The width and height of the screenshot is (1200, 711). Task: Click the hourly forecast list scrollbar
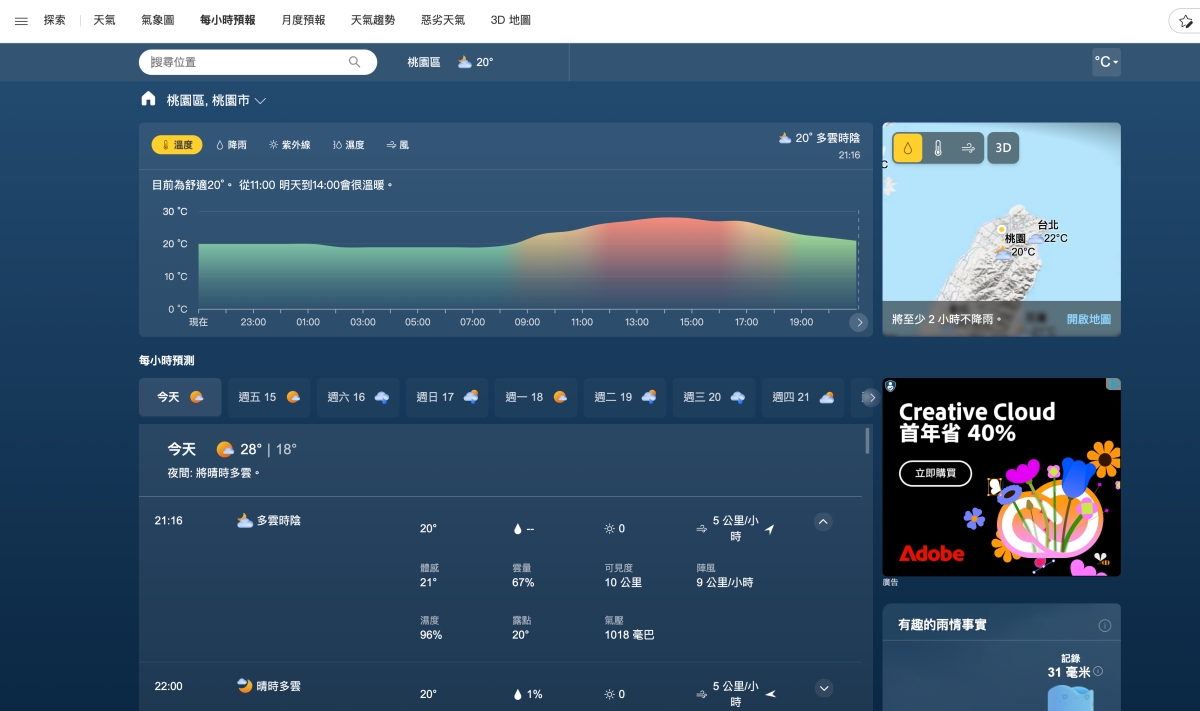click(x=867, y=441)
